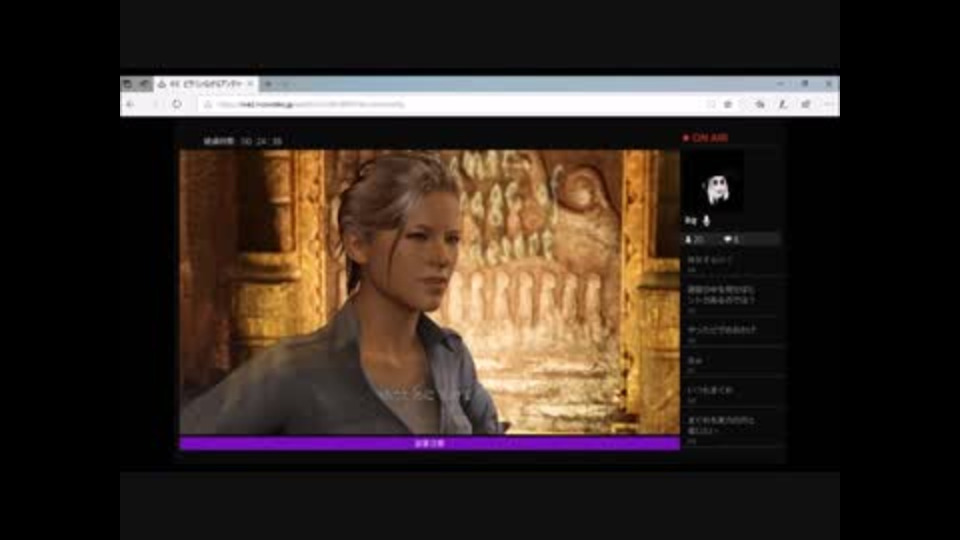Image resolution: width=960 pixels, height=540 pixels.
Task: Maximize the browser window
Action: [x=804, y=84]
